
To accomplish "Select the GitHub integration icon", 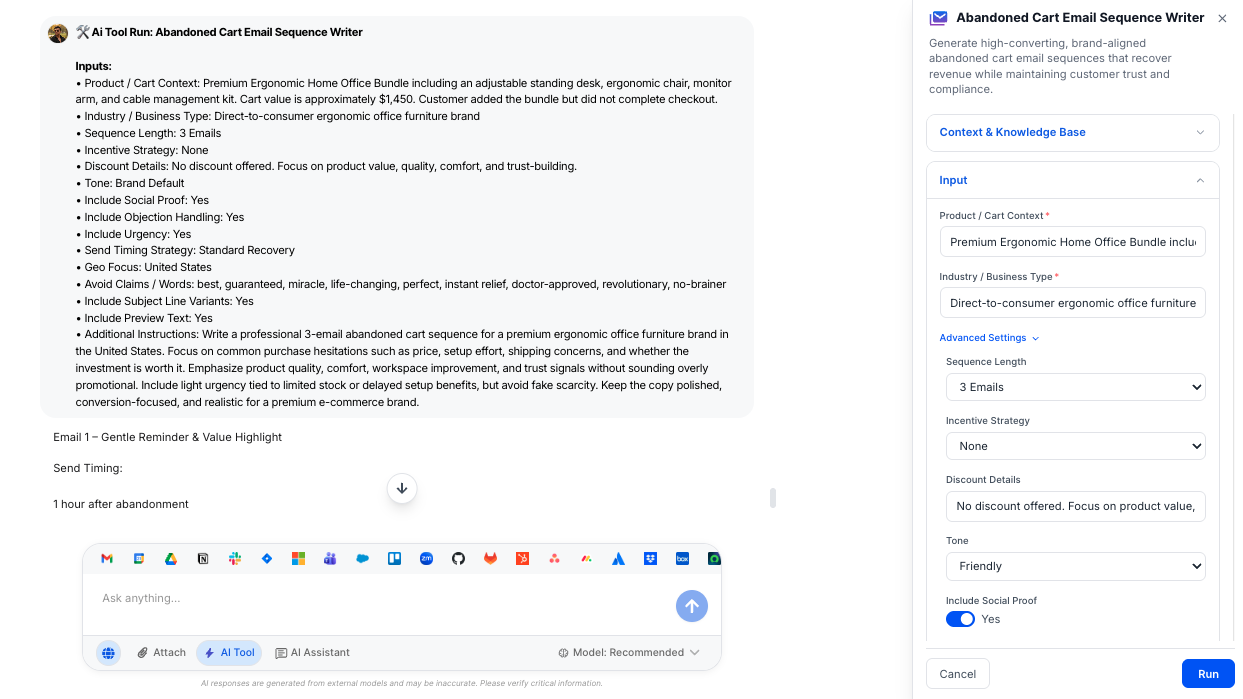I will [x=458, y=558].
